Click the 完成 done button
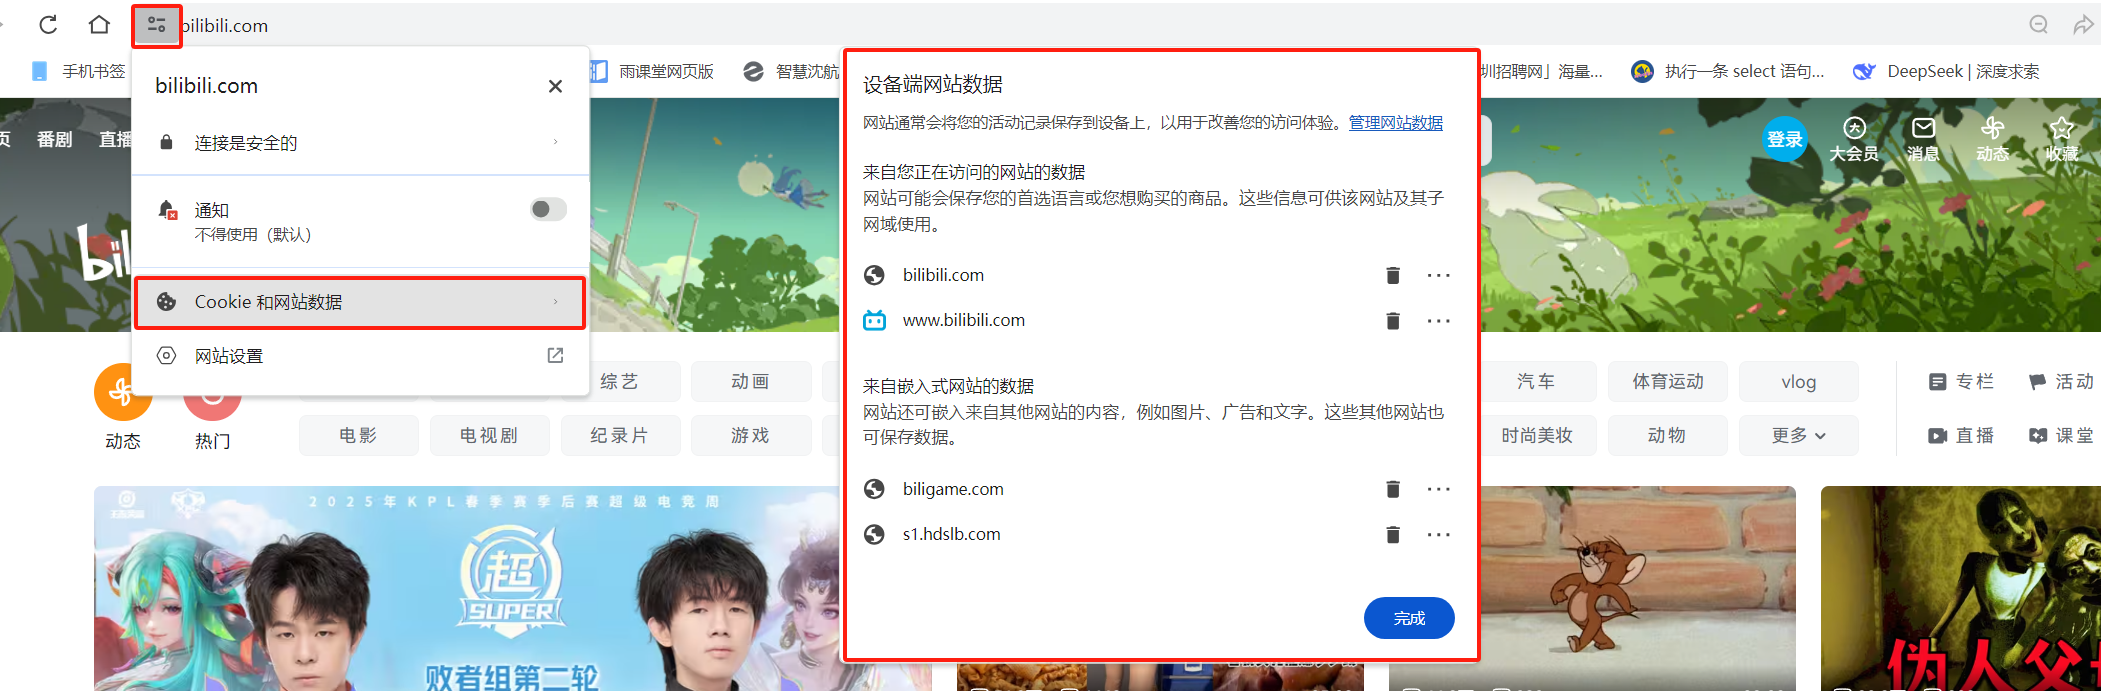This screenshot has width=2101, height=691. (x=1409, y=618)
